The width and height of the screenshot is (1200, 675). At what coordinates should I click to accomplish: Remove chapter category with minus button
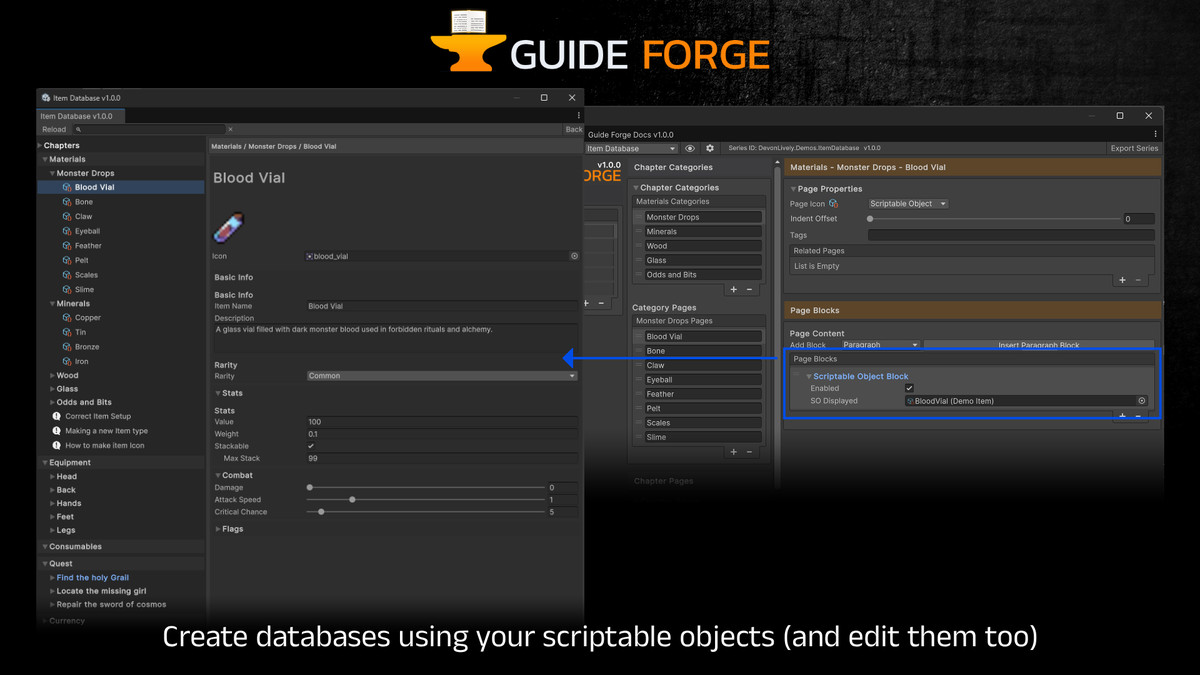(x=749, y=289)
